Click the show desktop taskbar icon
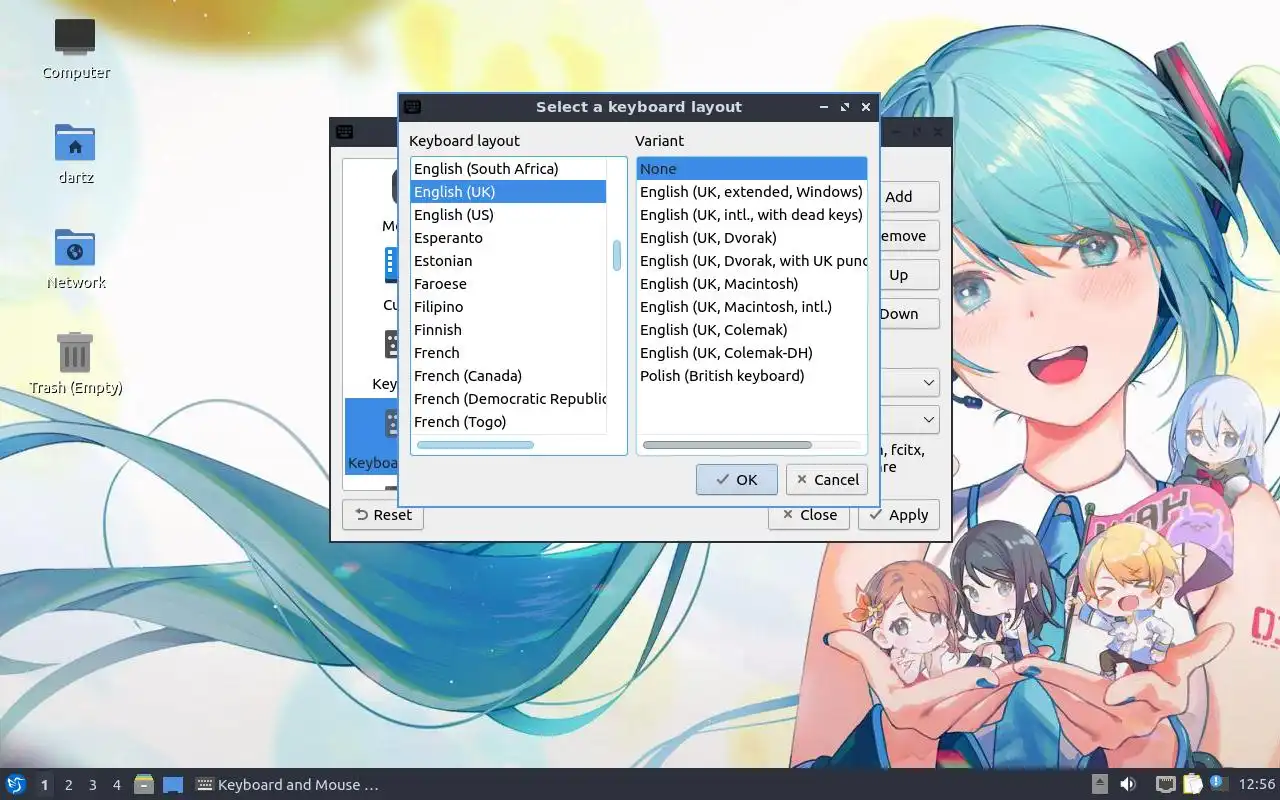 click(x=173, y=785)
